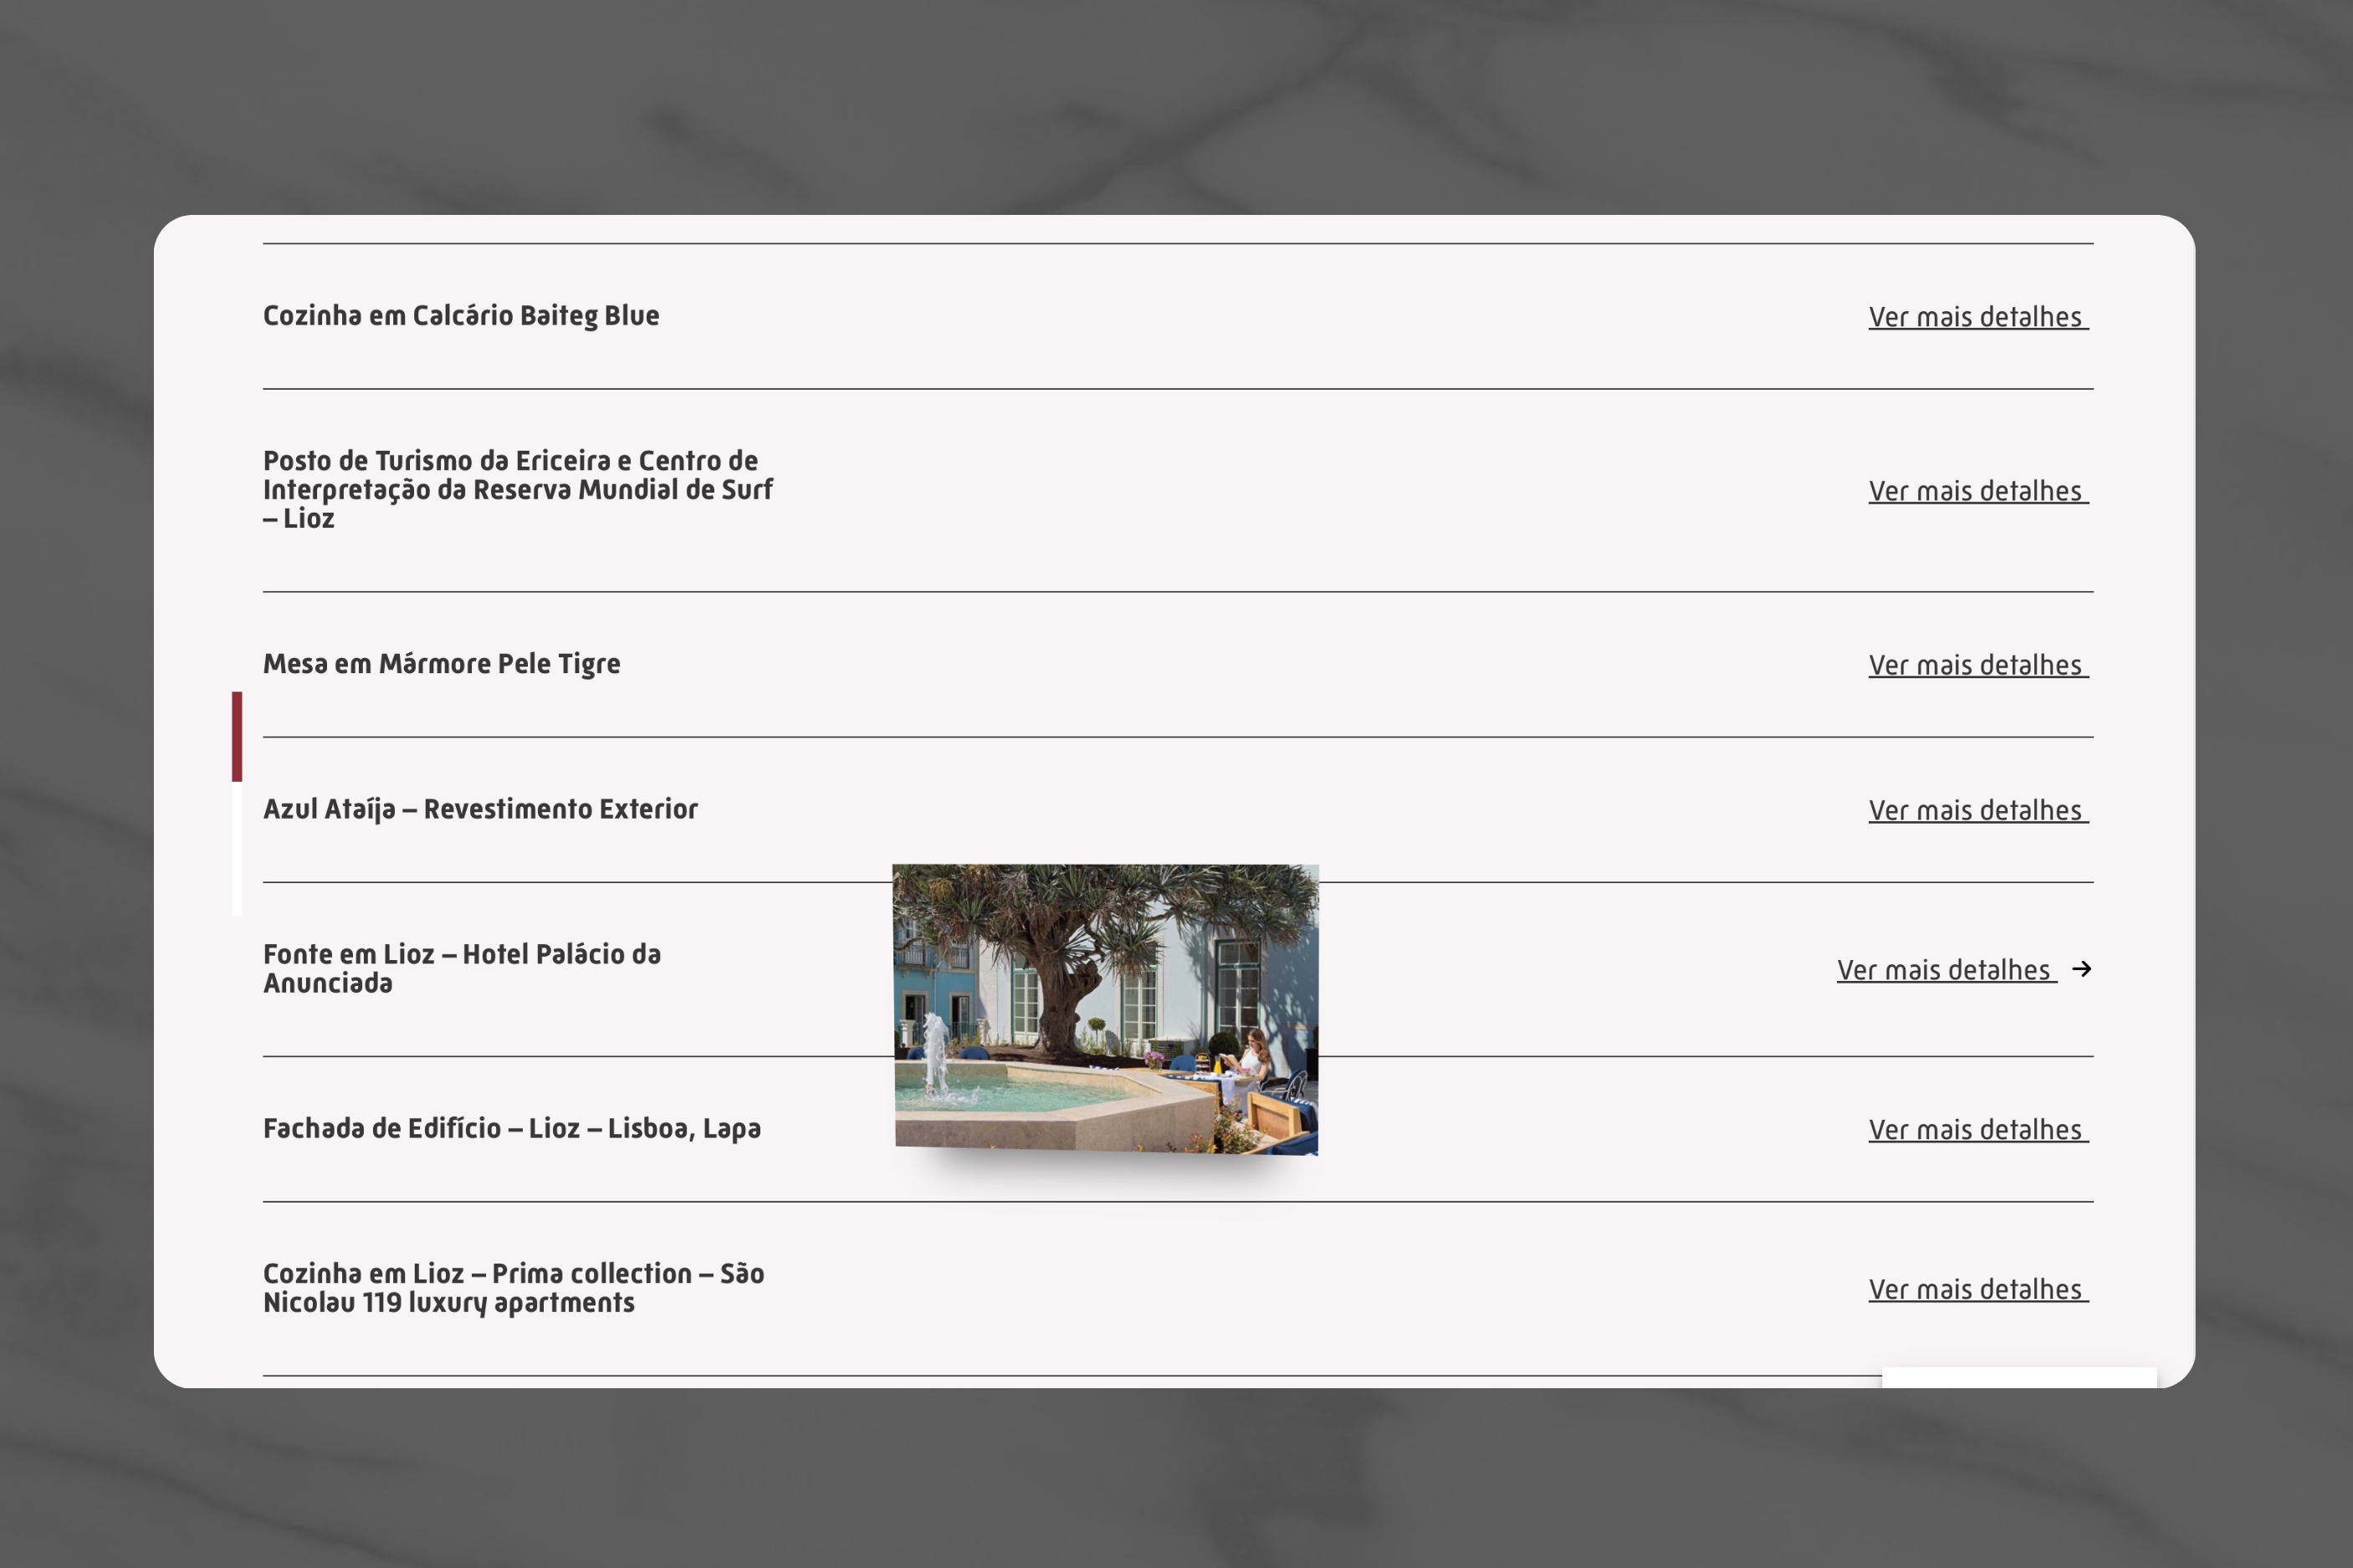Click the arrow icon beside Fonte em Lioz details link
Screen dimensions: 2353x1568
2082,969
